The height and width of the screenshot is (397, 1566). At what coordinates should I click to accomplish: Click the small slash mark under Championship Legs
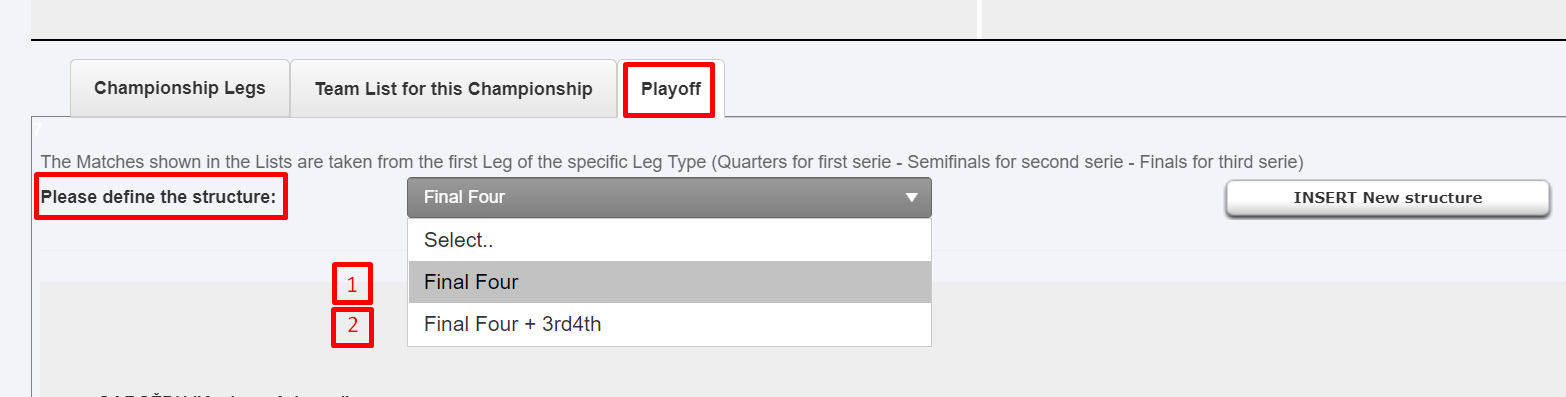(x=36, y=128)
